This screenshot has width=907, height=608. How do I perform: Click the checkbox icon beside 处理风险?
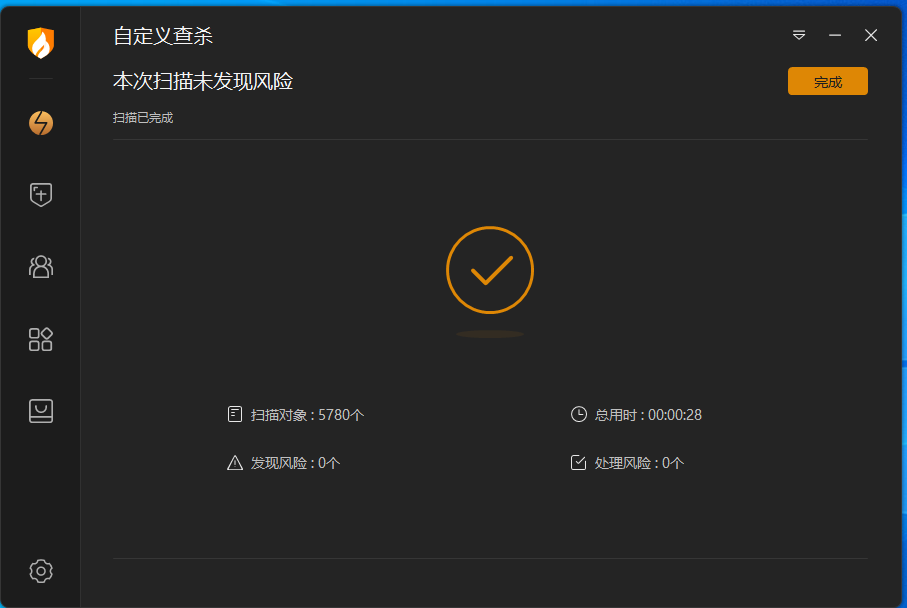coord(579,463)
